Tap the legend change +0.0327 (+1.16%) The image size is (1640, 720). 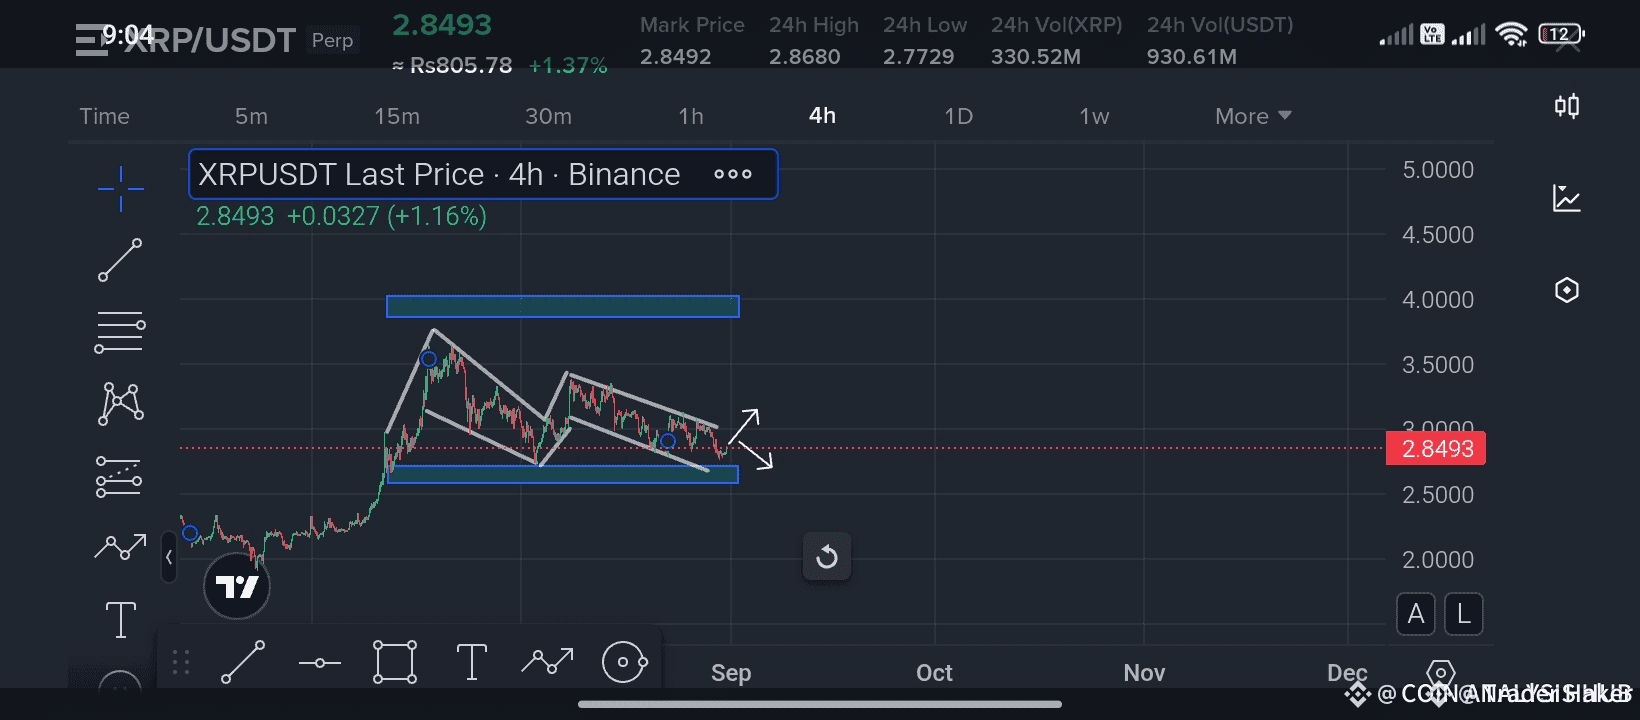[387, 216]
